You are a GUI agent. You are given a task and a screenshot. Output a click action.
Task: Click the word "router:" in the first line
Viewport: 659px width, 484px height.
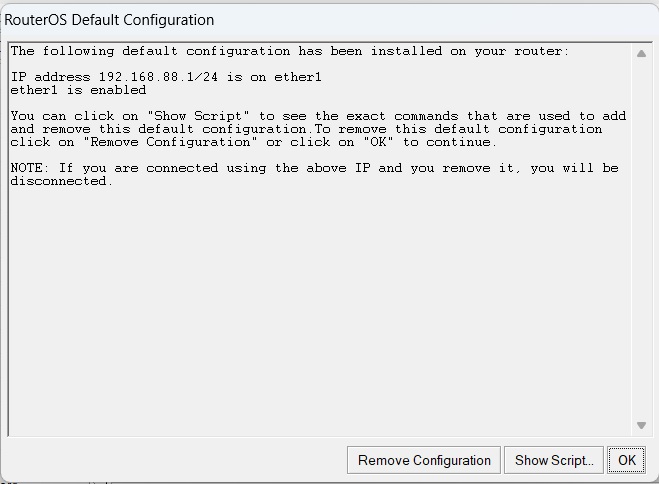pos(542,51)
